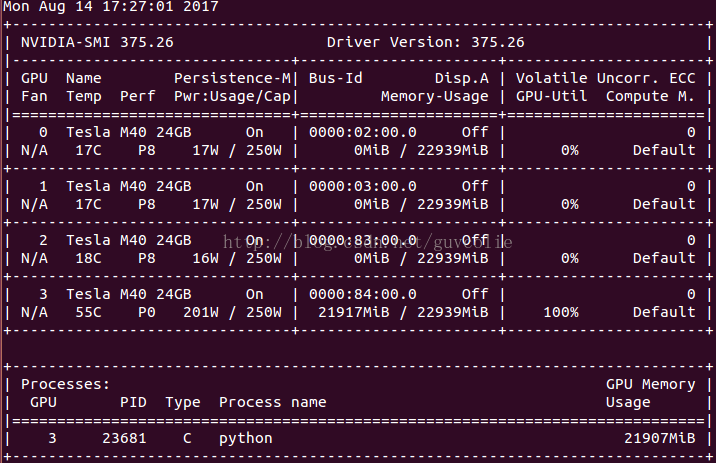Image resolution: width=716 pixels, height=463 pixels.
Task: Click the Memory-Usage column header
Action: 435,96
